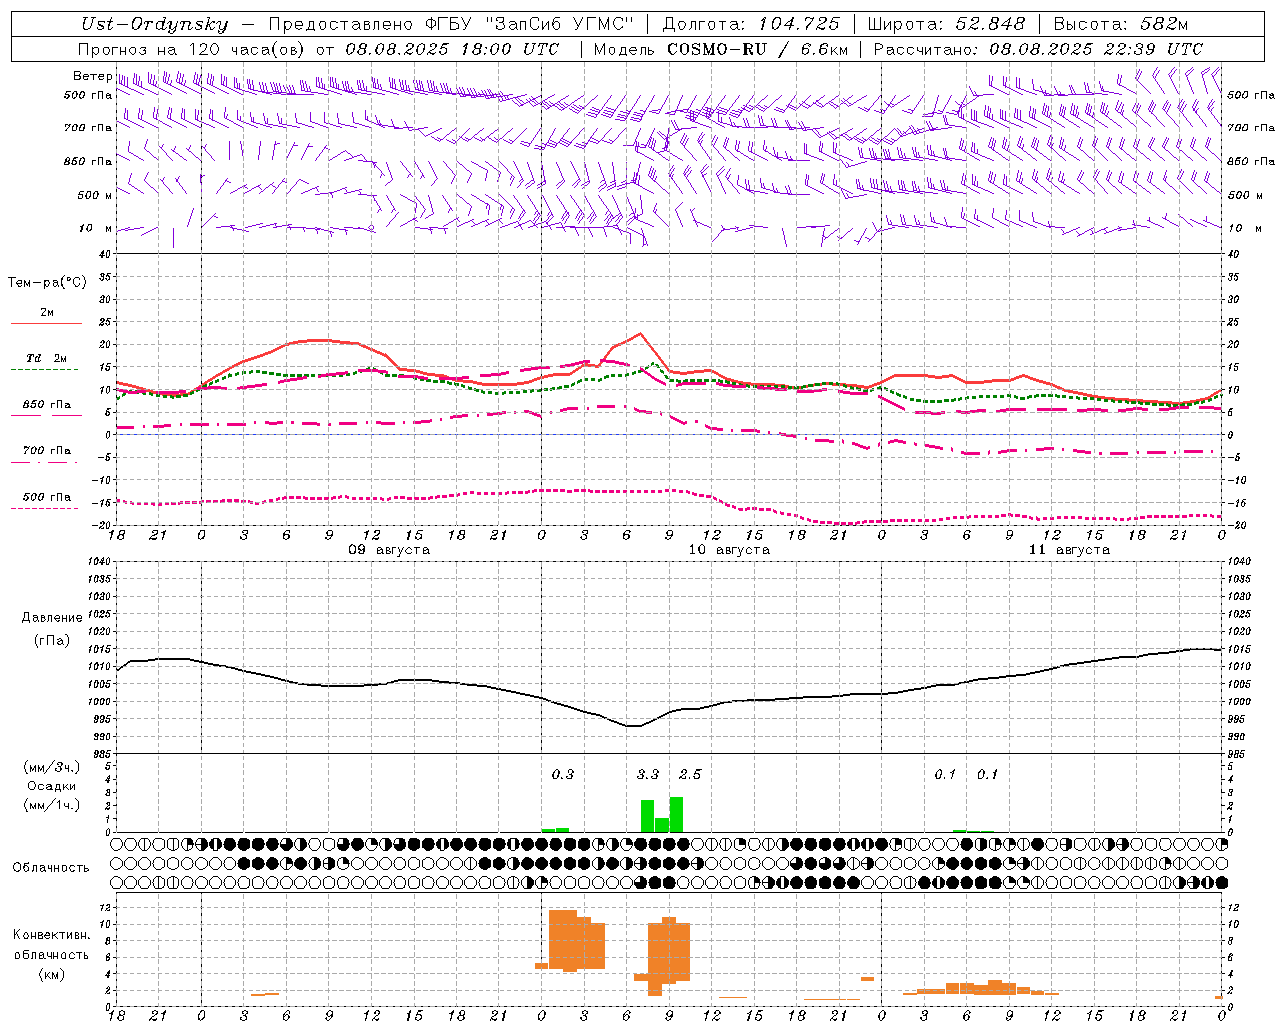
Task: Click the Осадки precipitation label
Action: (x=52, y=786)
